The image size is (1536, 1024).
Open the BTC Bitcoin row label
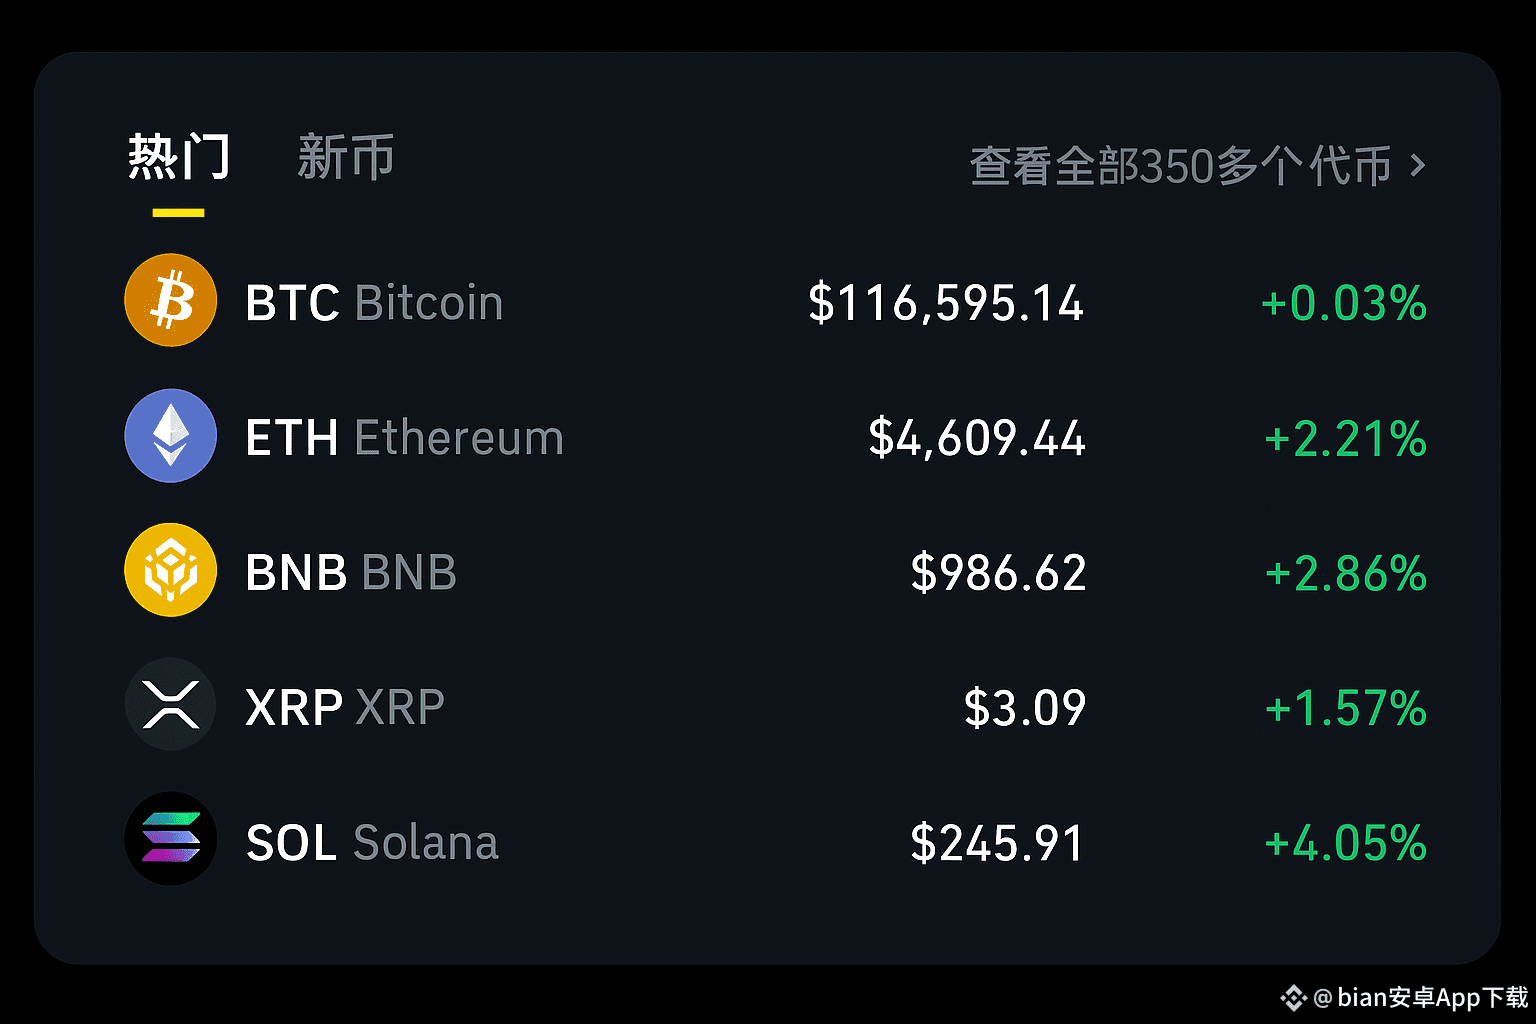[374, 303]
